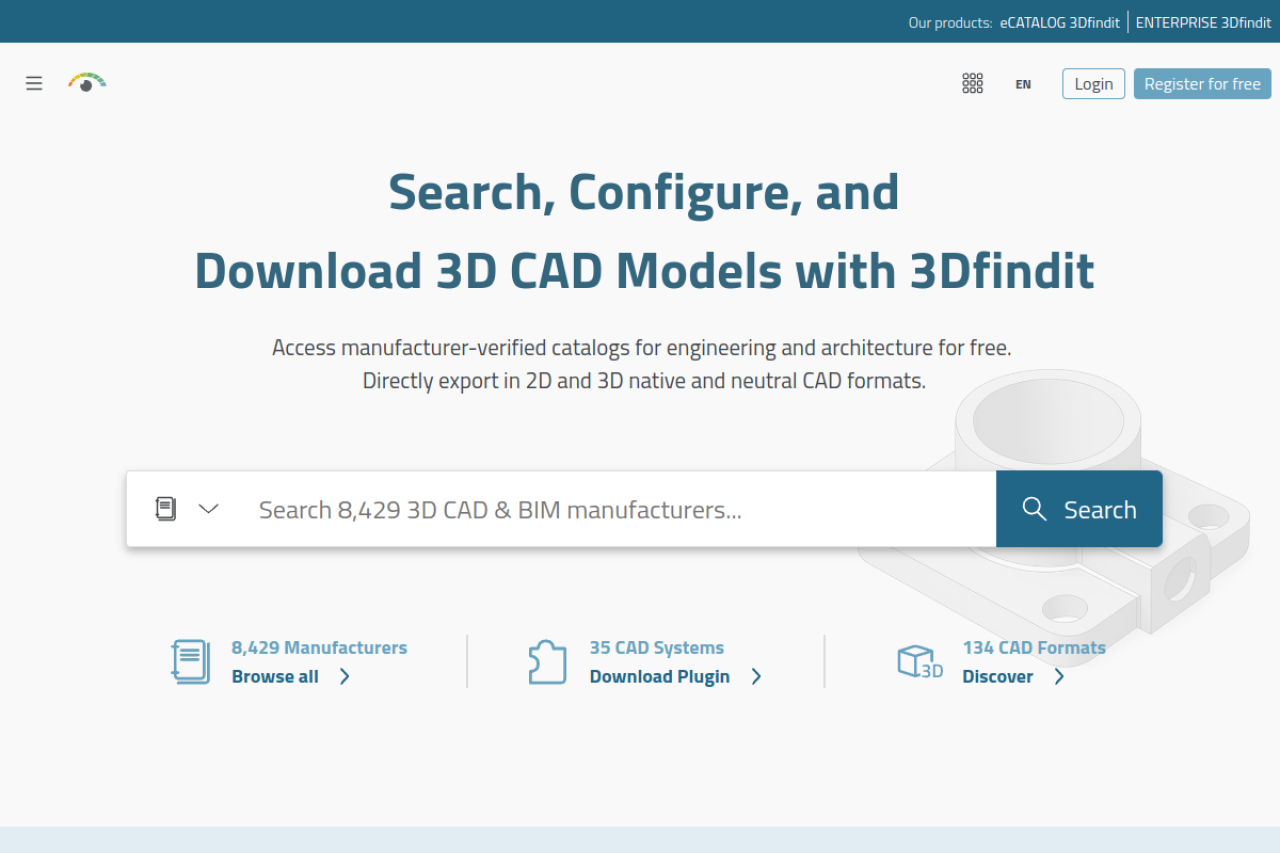Click the Login button

(1093, 84)
